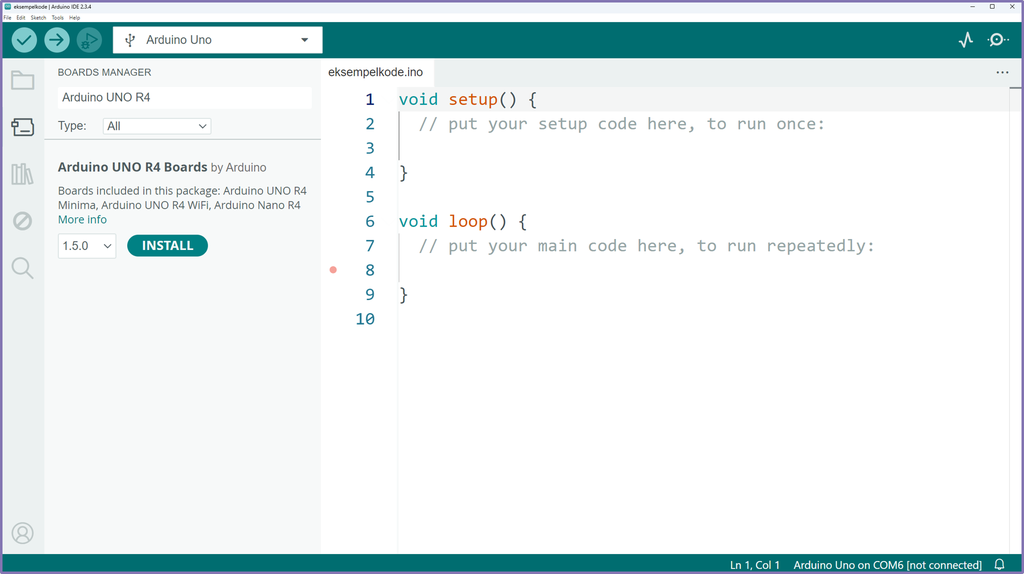Start debugging with the debug button

89,40
